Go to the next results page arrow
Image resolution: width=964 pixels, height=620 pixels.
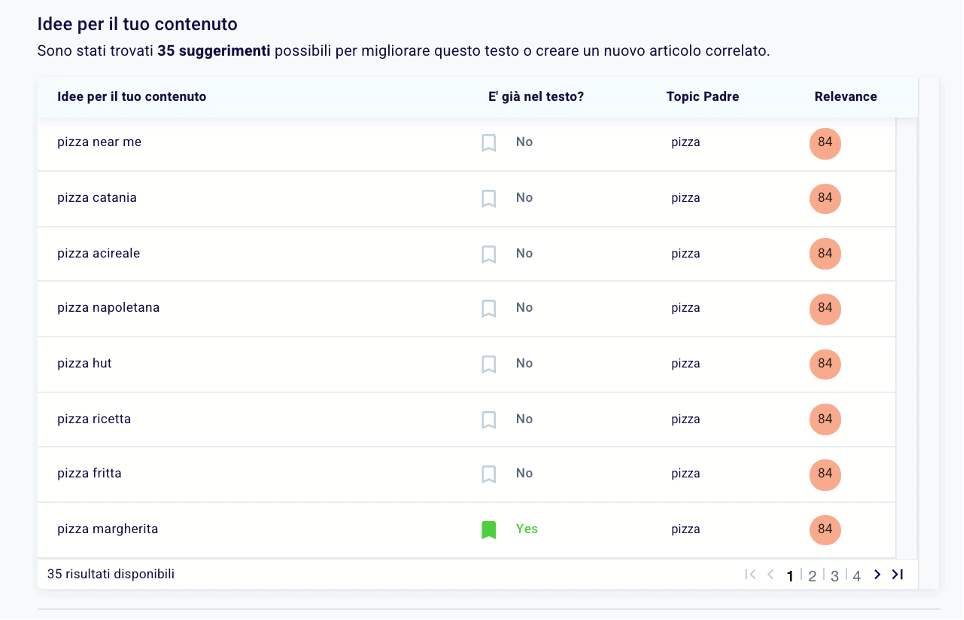tap(877, 574)
